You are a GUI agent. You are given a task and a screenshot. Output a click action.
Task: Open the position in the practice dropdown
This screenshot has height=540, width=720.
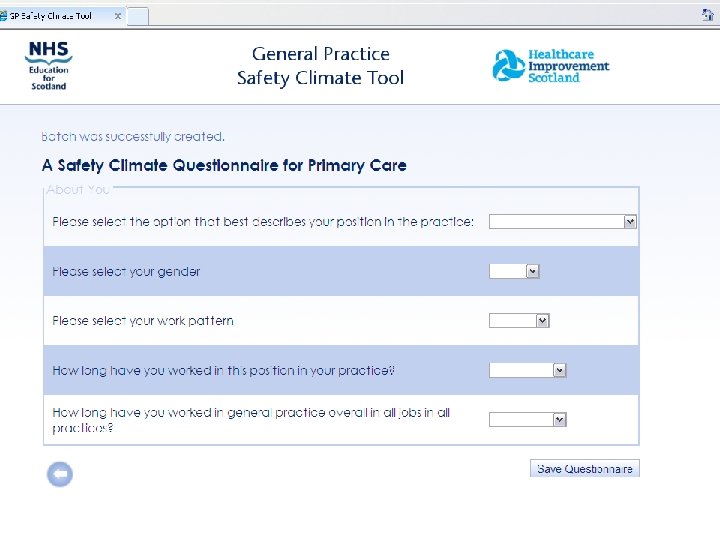pyautogui.click(x=562, y=222)
